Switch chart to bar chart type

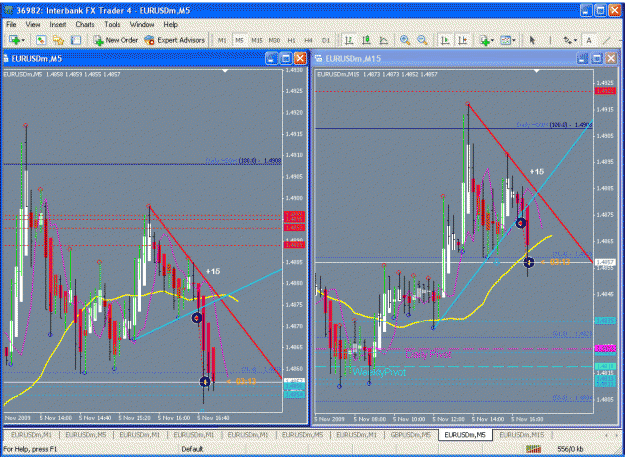349,40
